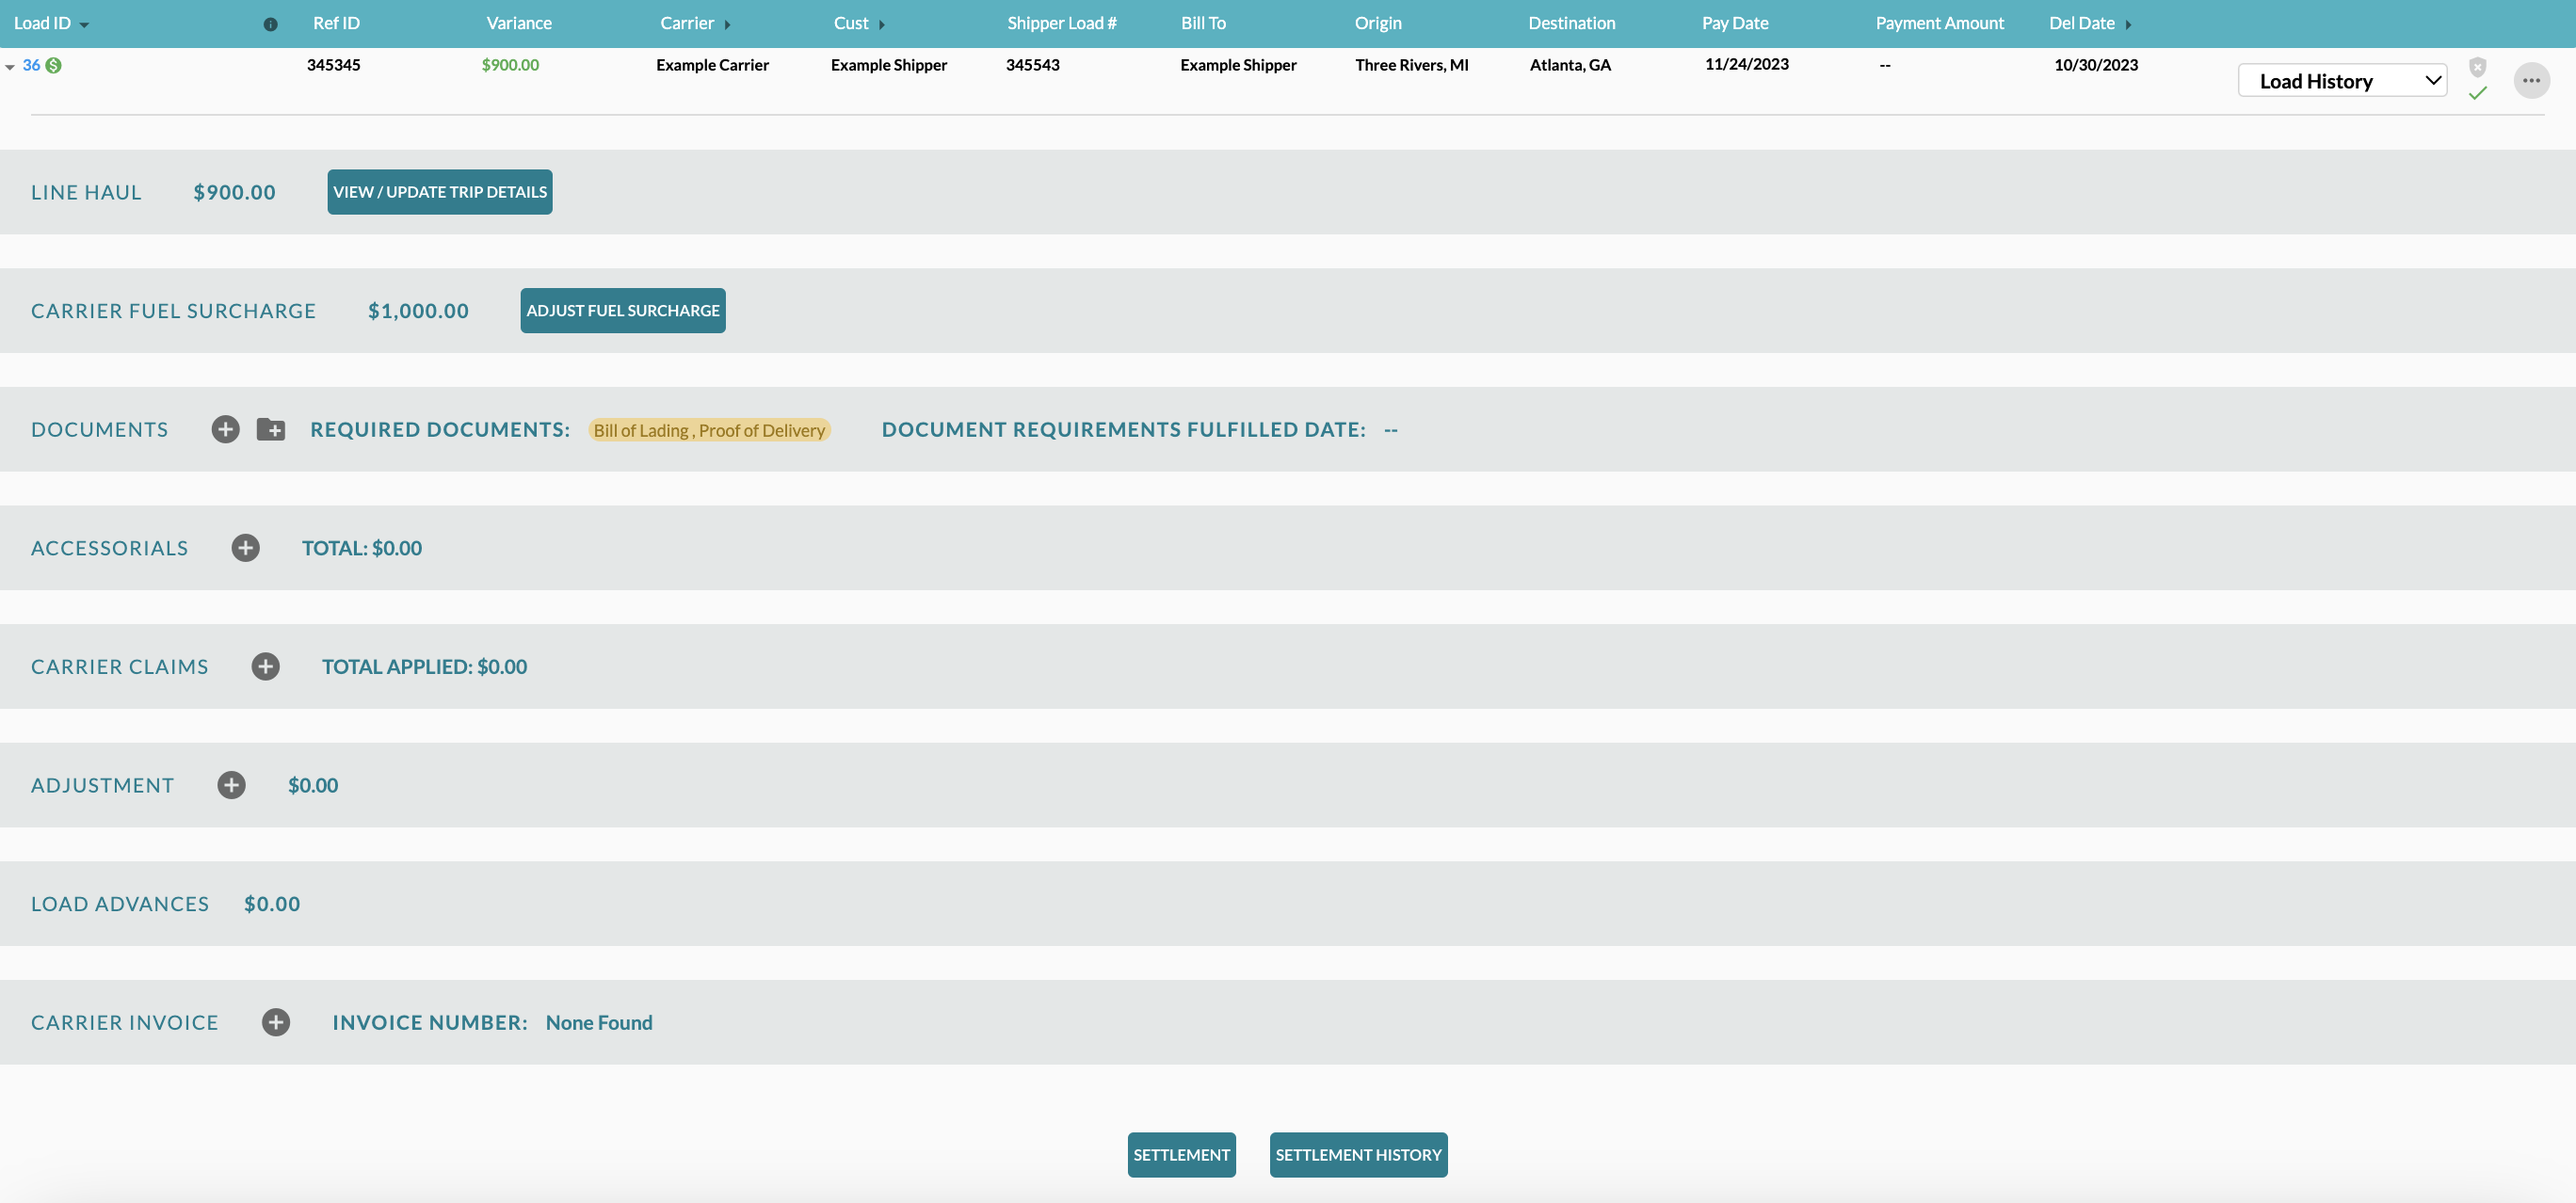Screen dimensions: 2576x1203
Task: Select the $900.00 variance value
Action: (510, 65)
